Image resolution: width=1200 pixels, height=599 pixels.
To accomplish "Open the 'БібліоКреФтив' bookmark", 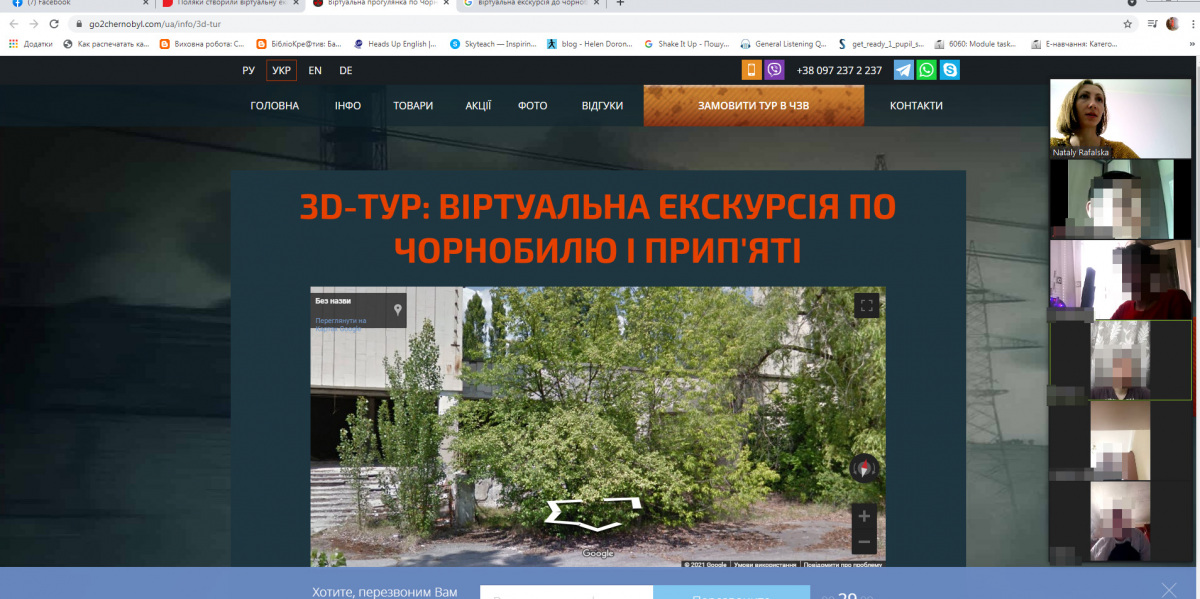I will pyautogui.click(x=298, y=44).
